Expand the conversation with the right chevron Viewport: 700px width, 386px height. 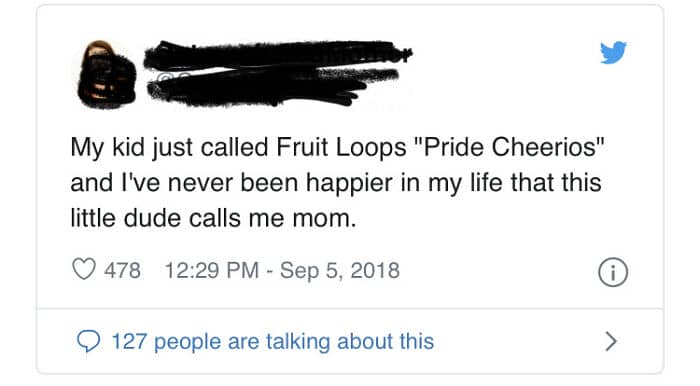tap(611, 341)
